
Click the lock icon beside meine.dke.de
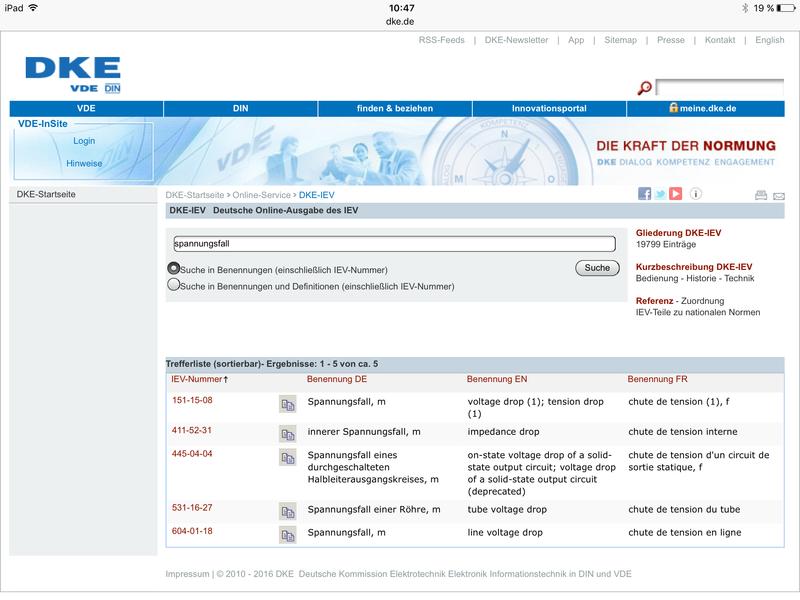[673, 108]
